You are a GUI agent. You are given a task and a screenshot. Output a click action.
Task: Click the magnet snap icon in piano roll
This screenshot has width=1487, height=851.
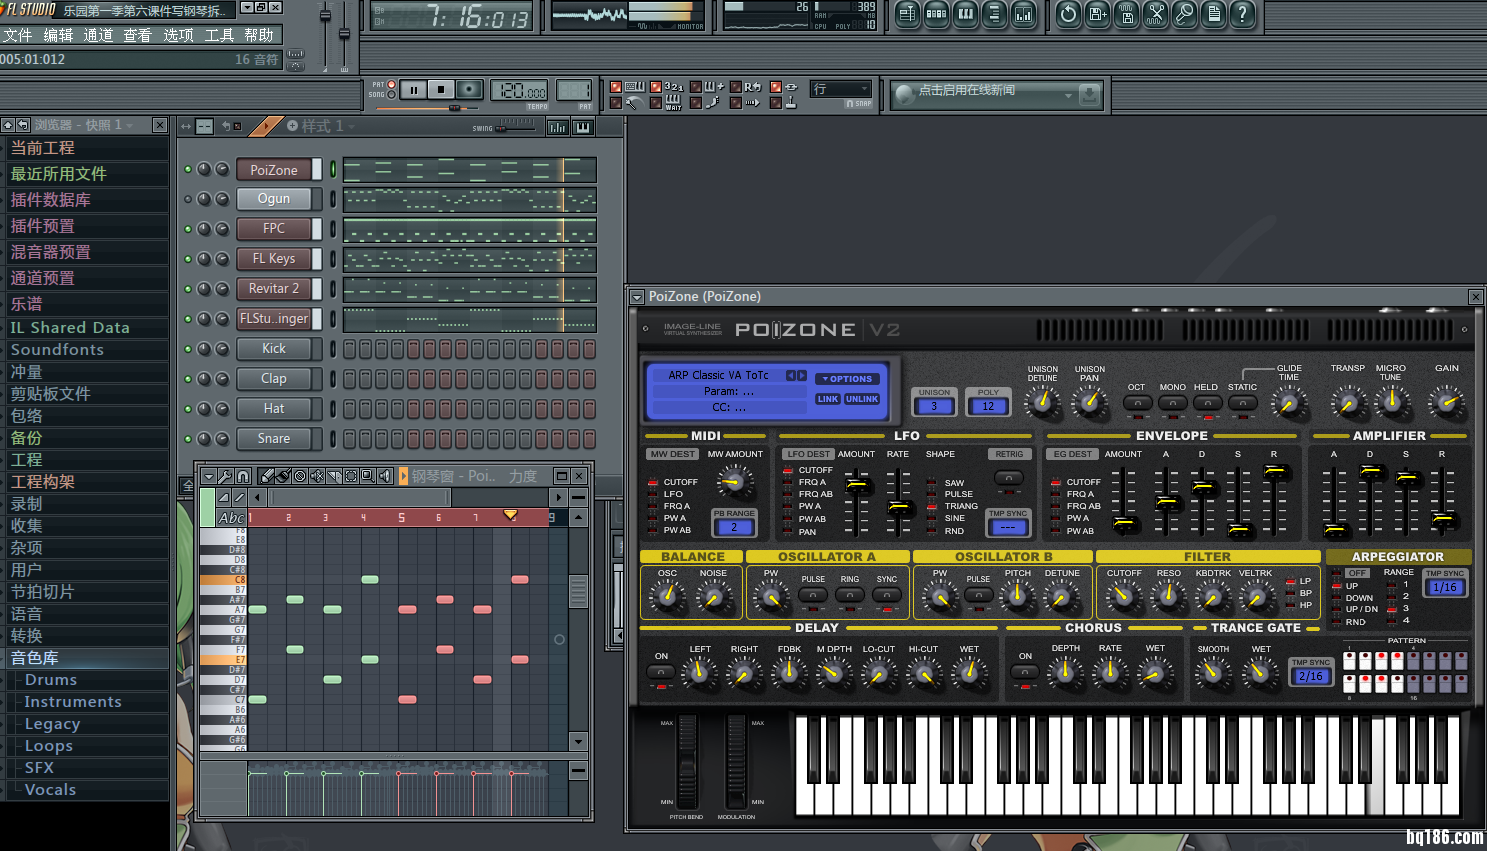coord(243,476)
